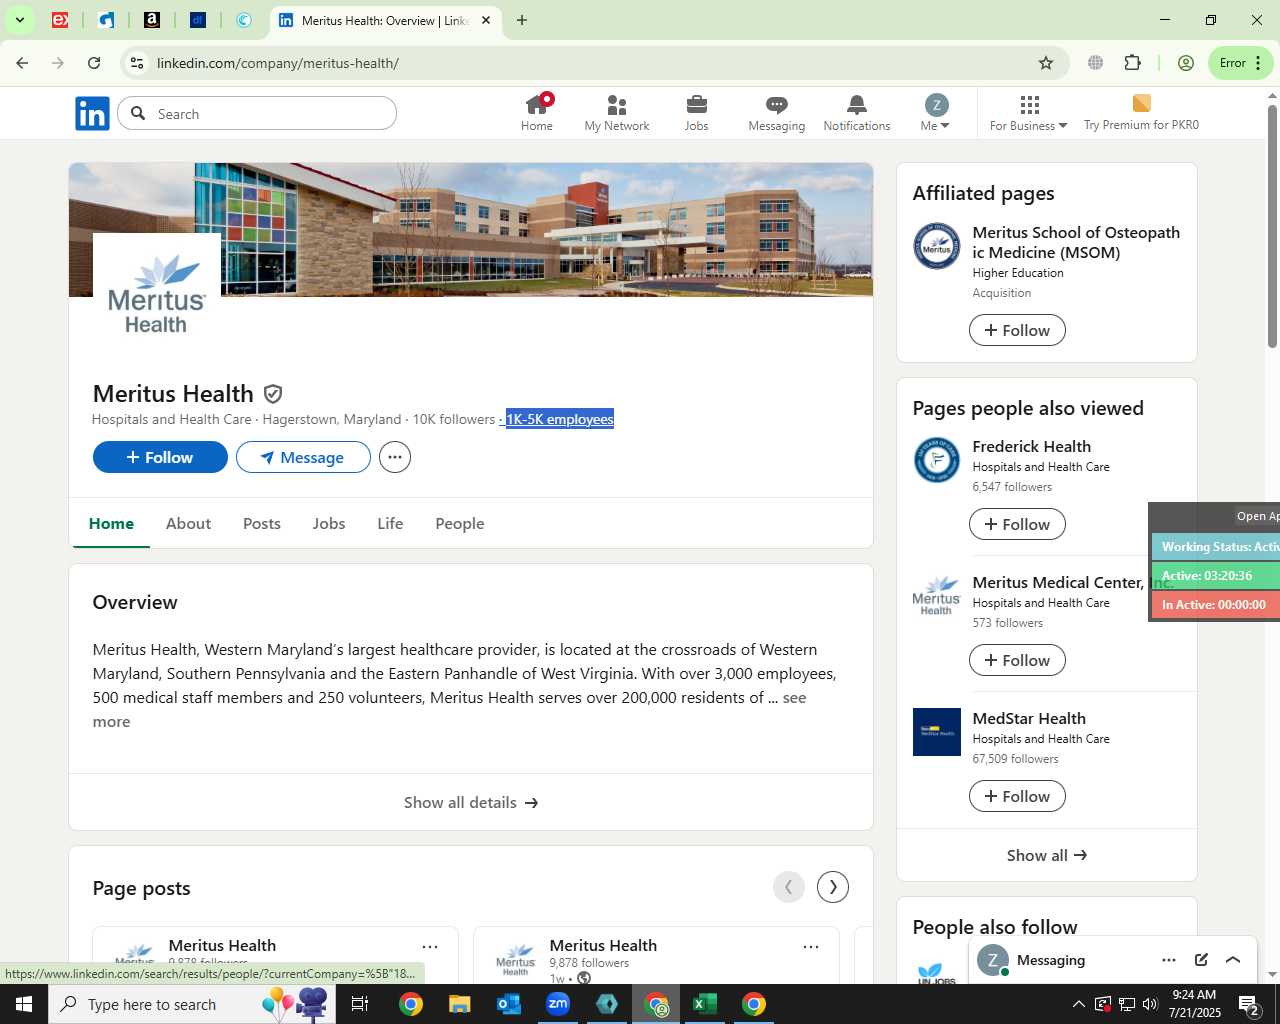
Task: Open LinkedIn Home icon
Action: [x=537, y=104]
